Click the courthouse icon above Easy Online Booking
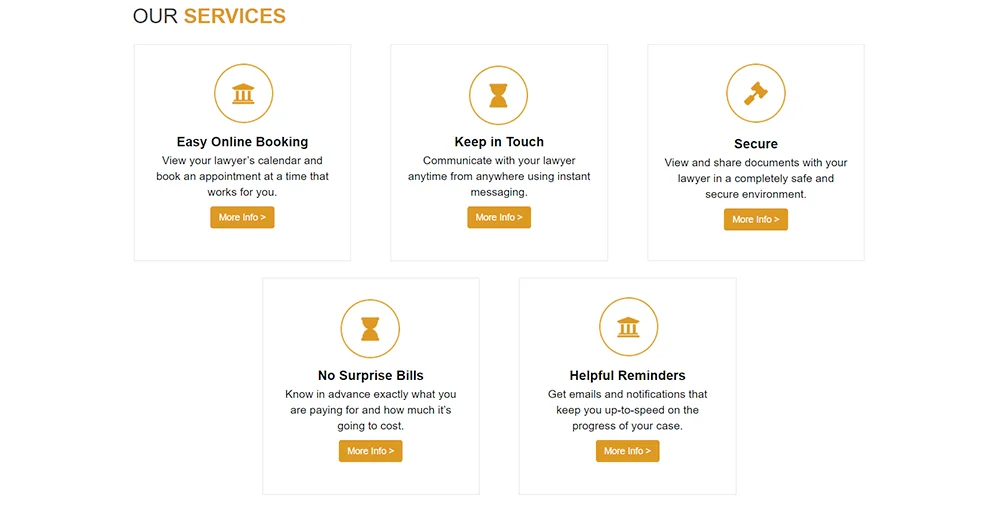The width and height of the screenshot is (1000, 510). [243, 94]
